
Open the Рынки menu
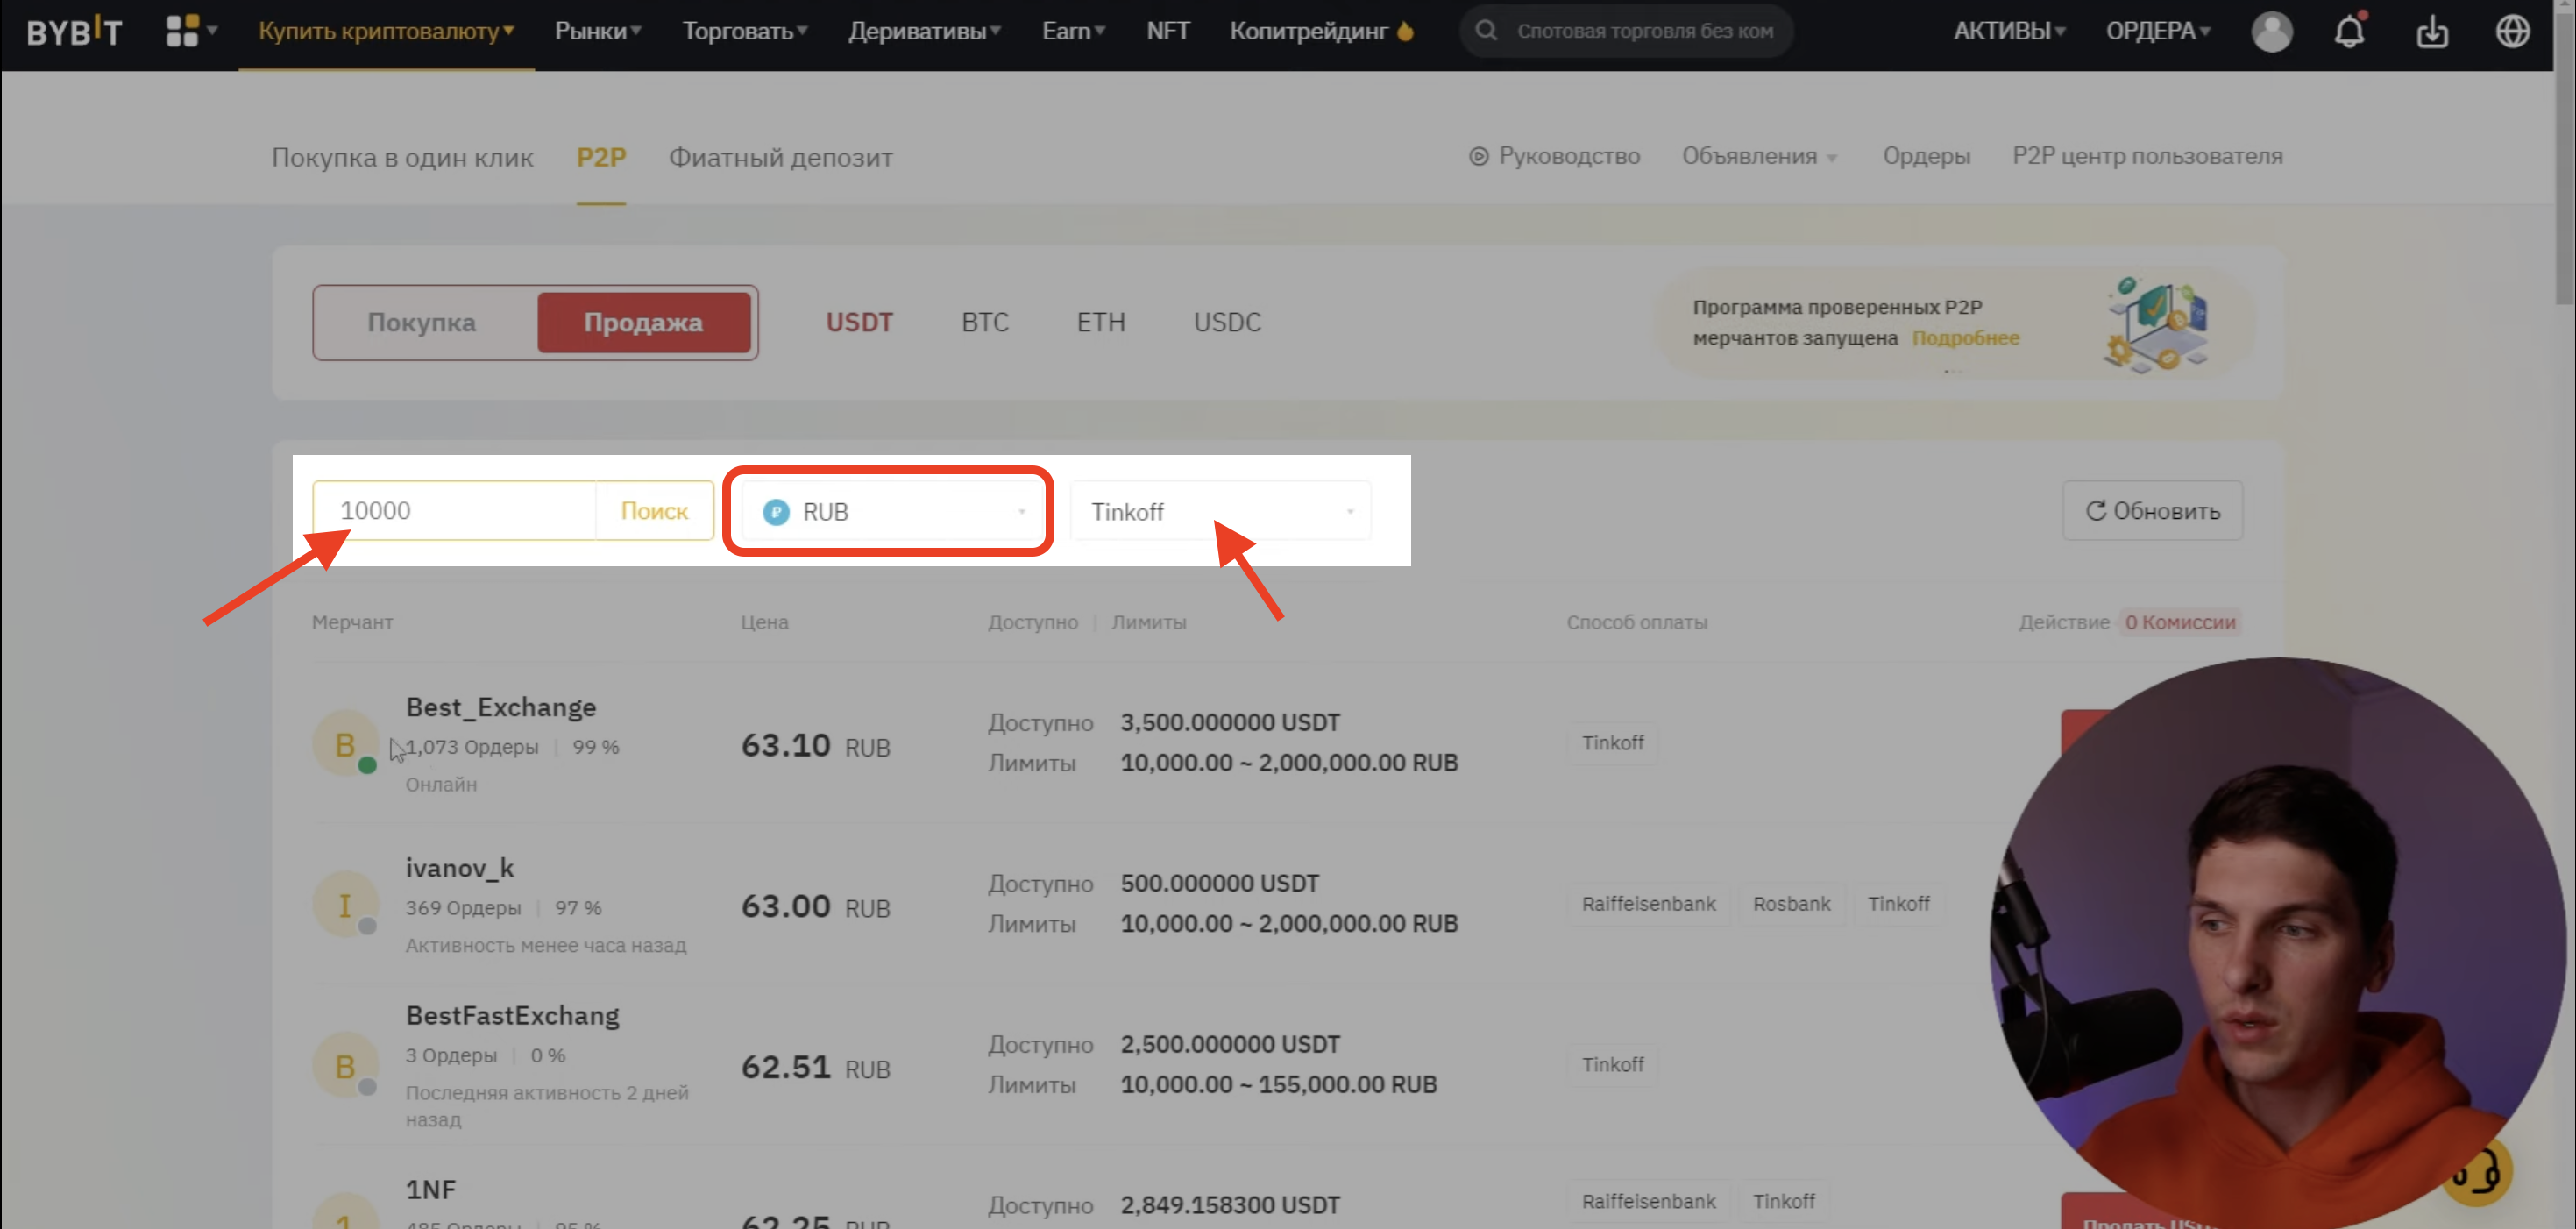click(x=598, y=31)
